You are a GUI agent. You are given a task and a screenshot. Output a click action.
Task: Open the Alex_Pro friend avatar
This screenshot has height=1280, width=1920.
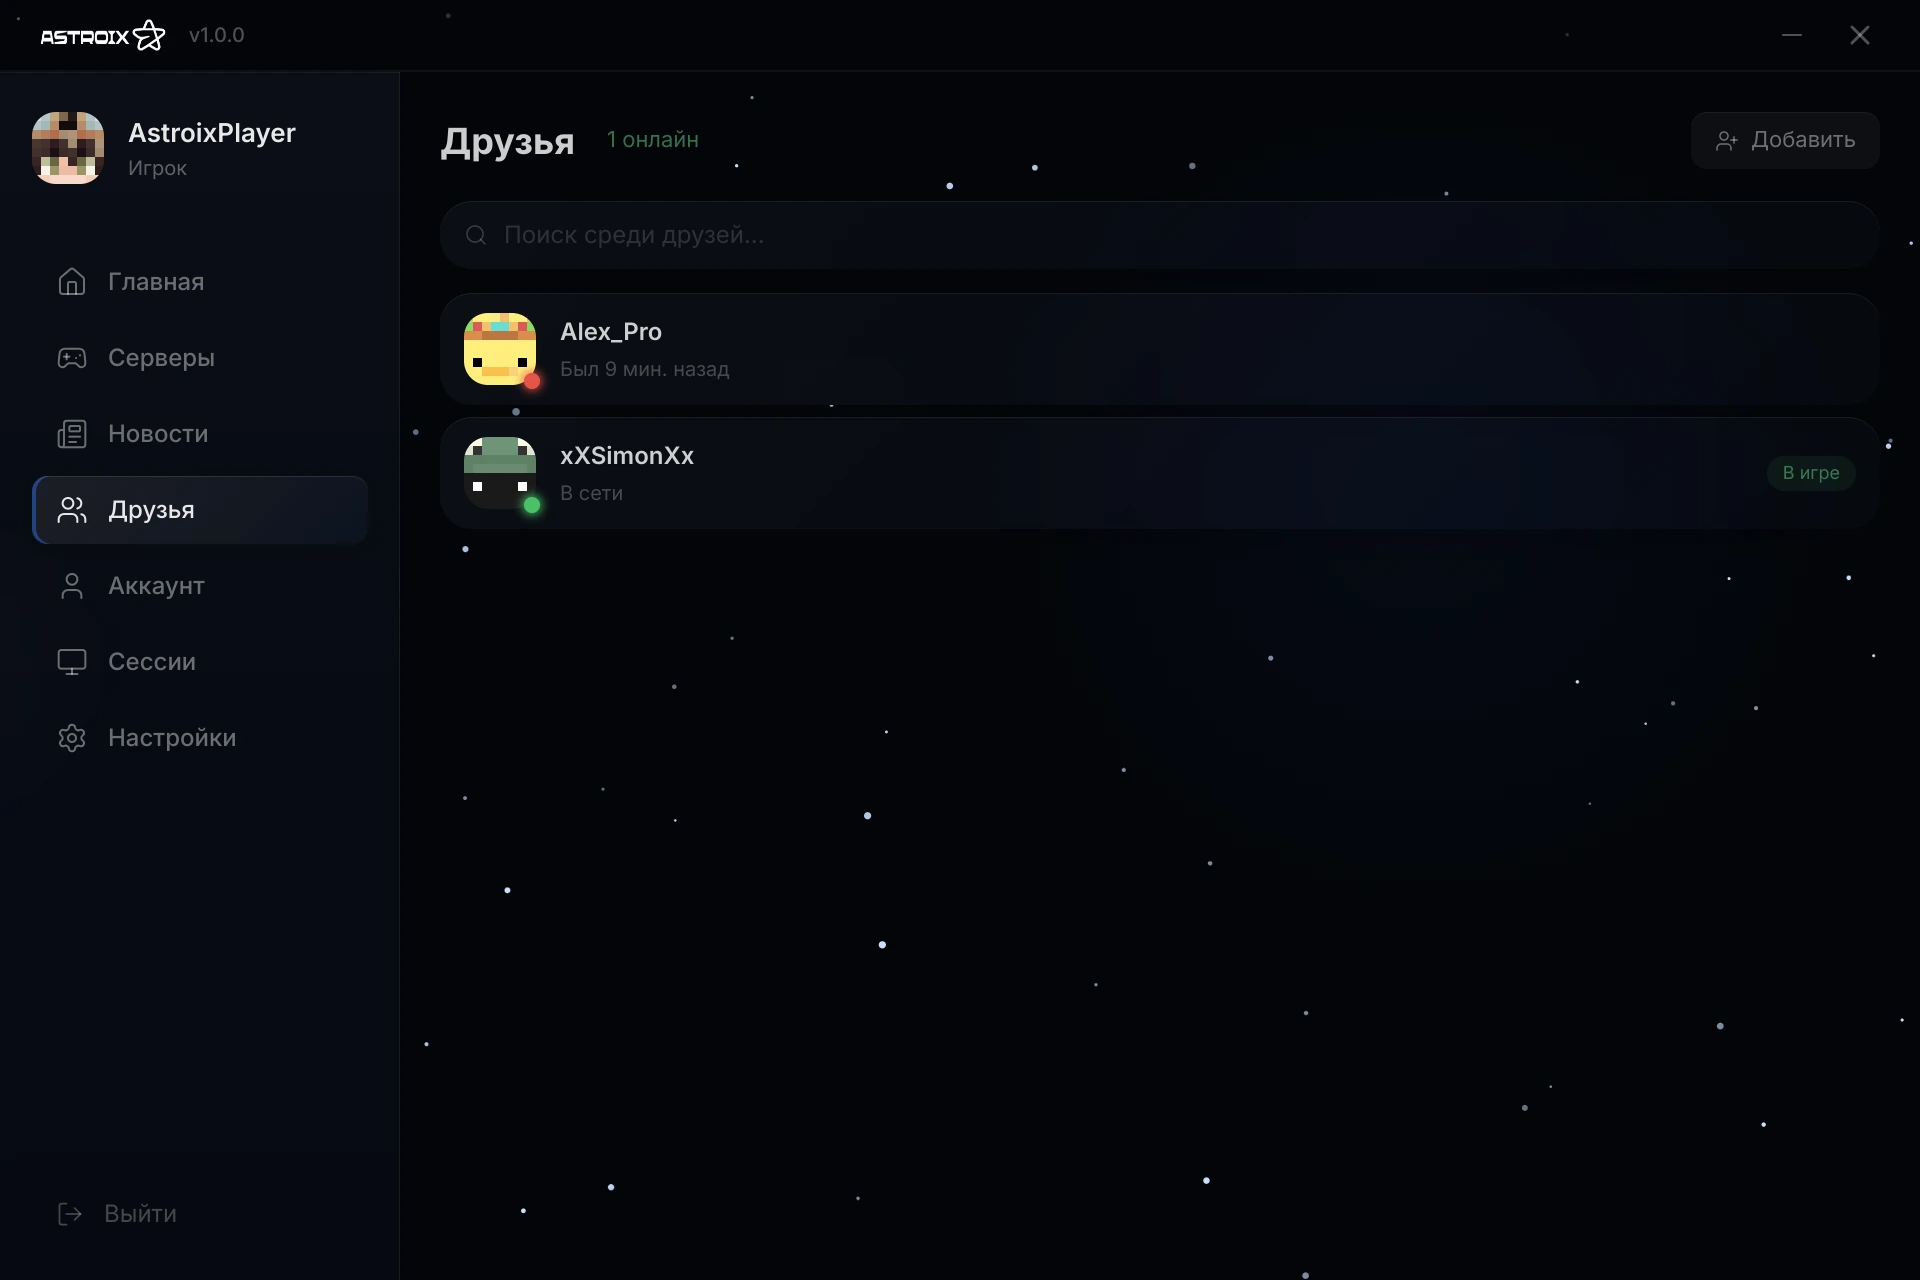coord(500,349)
